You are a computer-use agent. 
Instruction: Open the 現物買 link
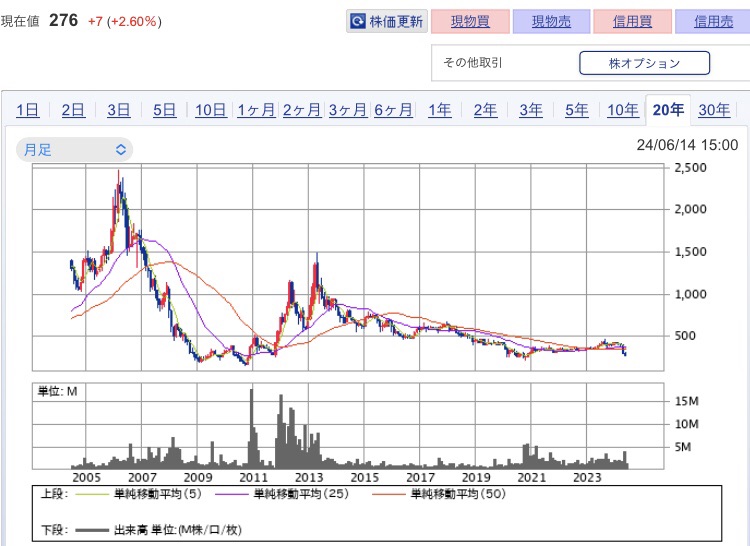(x=470, y=22)
